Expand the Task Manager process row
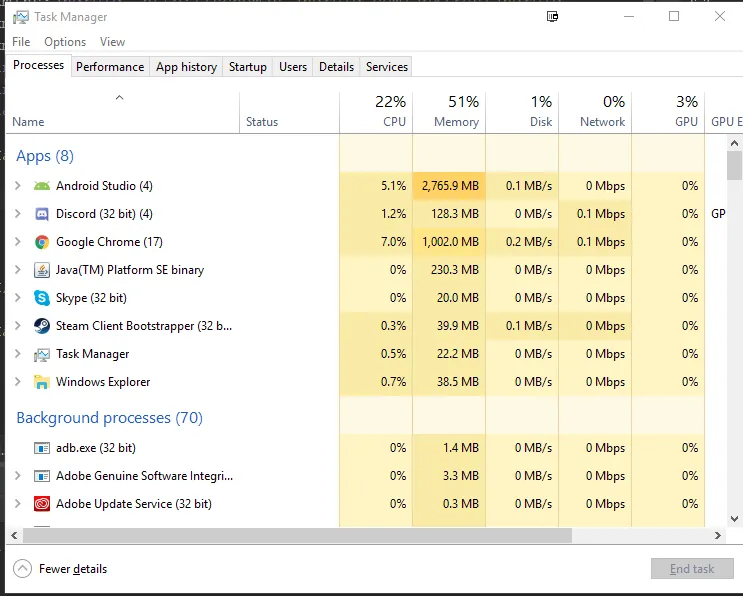743x596 pixels. (18, 353)
